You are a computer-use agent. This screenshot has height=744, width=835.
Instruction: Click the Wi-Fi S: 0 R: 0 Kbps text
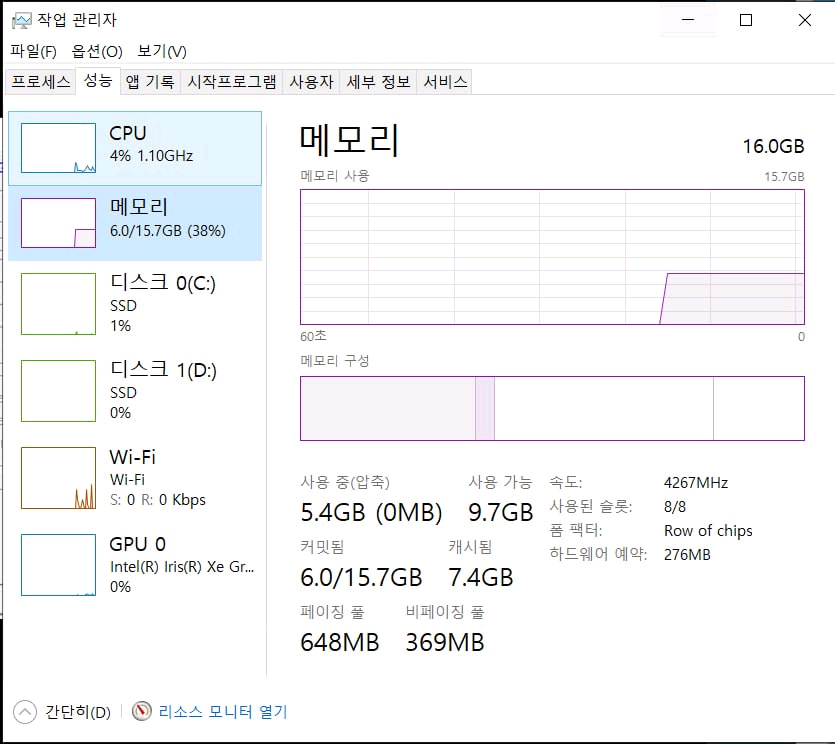(x=158, y=500)
